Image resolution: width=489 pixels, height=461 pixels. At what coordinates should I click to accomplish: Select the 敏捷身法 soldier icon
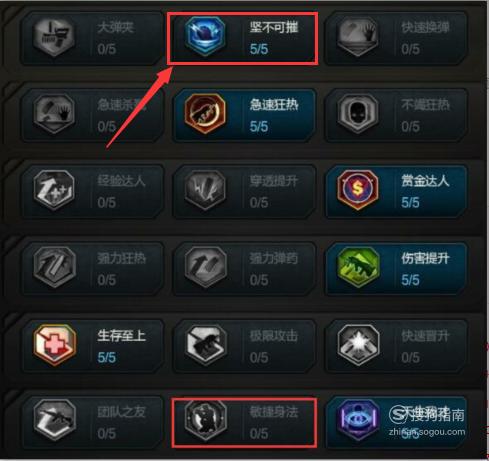(x=205, y=419)
